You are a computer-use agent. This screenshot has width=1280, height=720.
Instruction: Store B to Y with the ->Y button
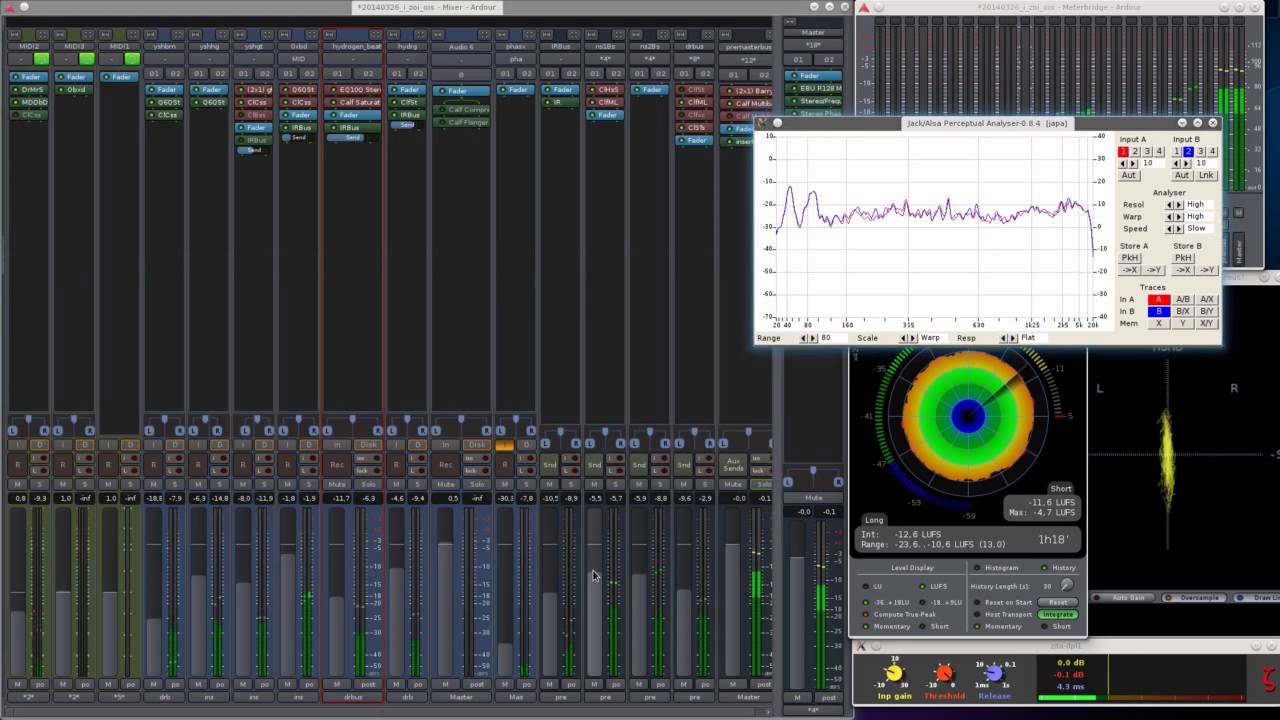[1208, 270]
